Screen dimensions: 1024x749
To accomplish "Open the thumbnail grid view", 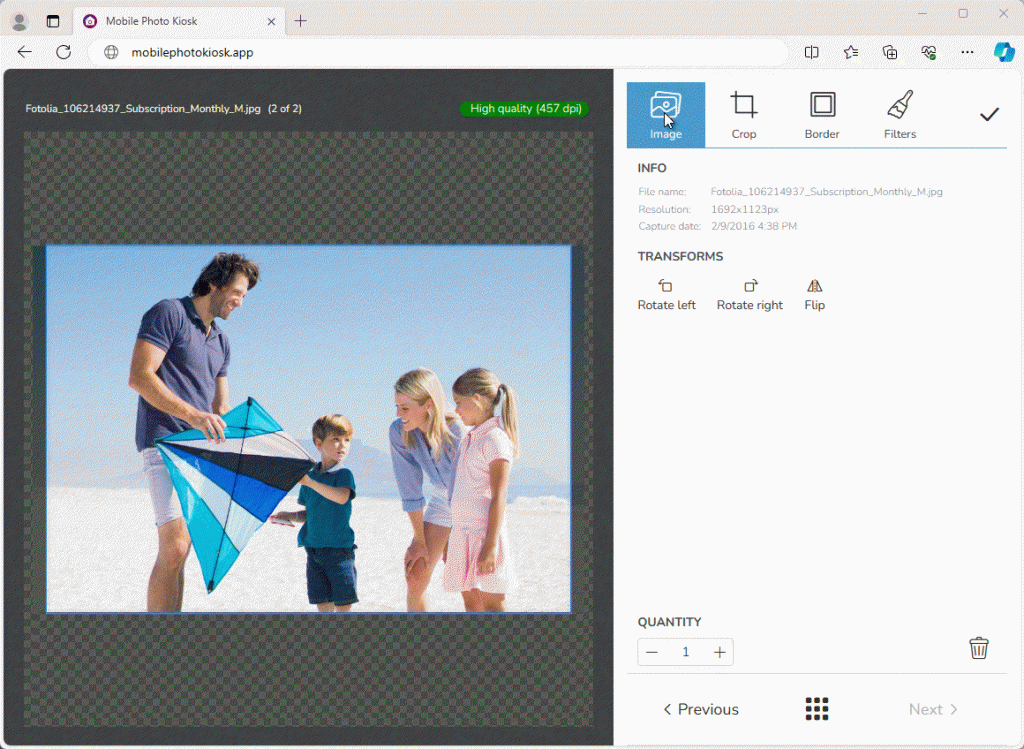I will click(x=817, y=709).
